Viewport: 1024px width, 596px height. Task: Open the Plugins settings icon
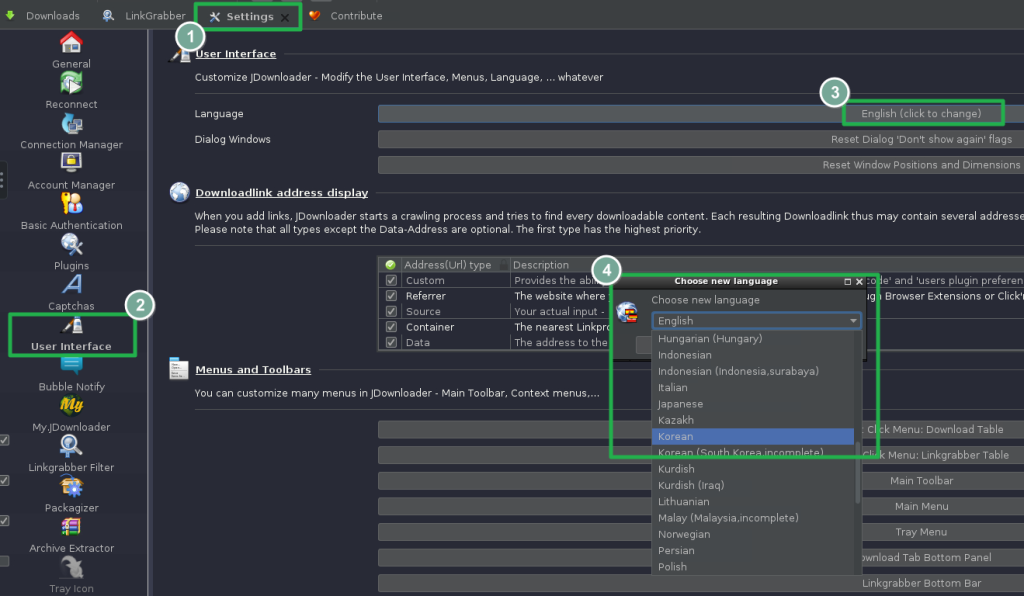pos(71,245)
